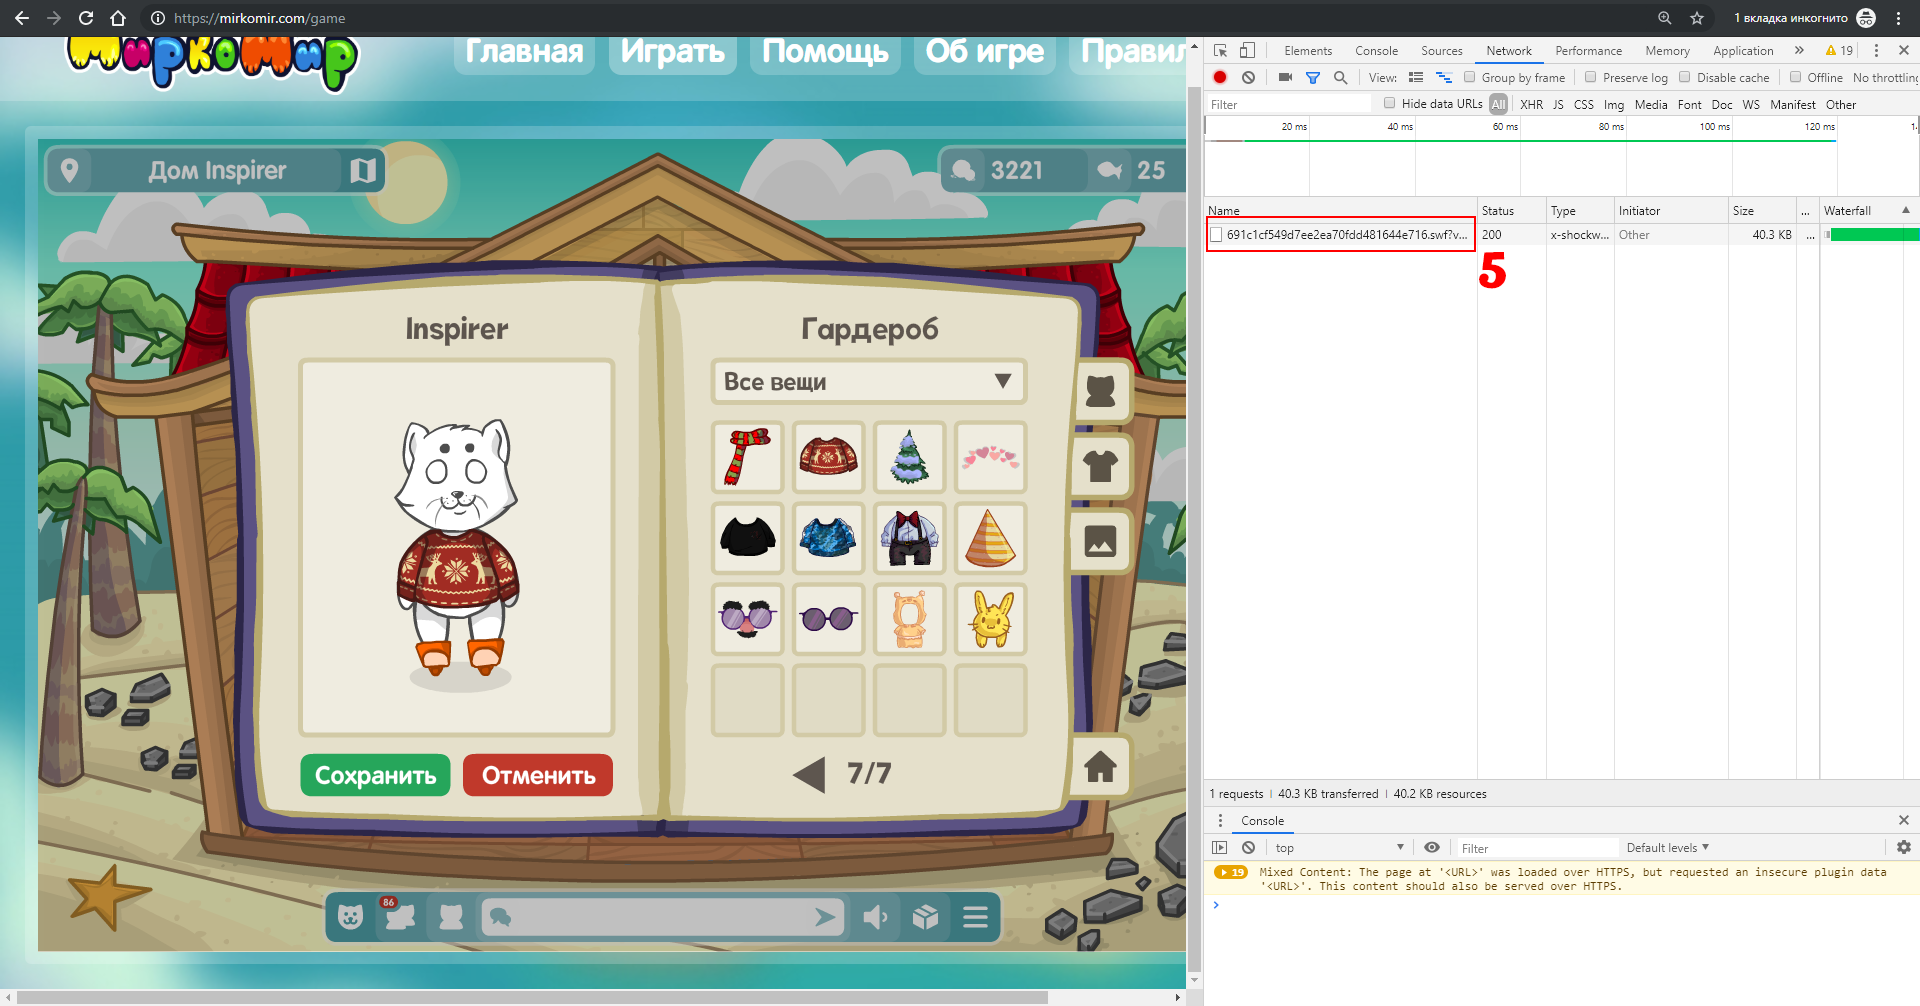
Task: Expand more DevTools tabs chevron
Action: point(1799,50)
